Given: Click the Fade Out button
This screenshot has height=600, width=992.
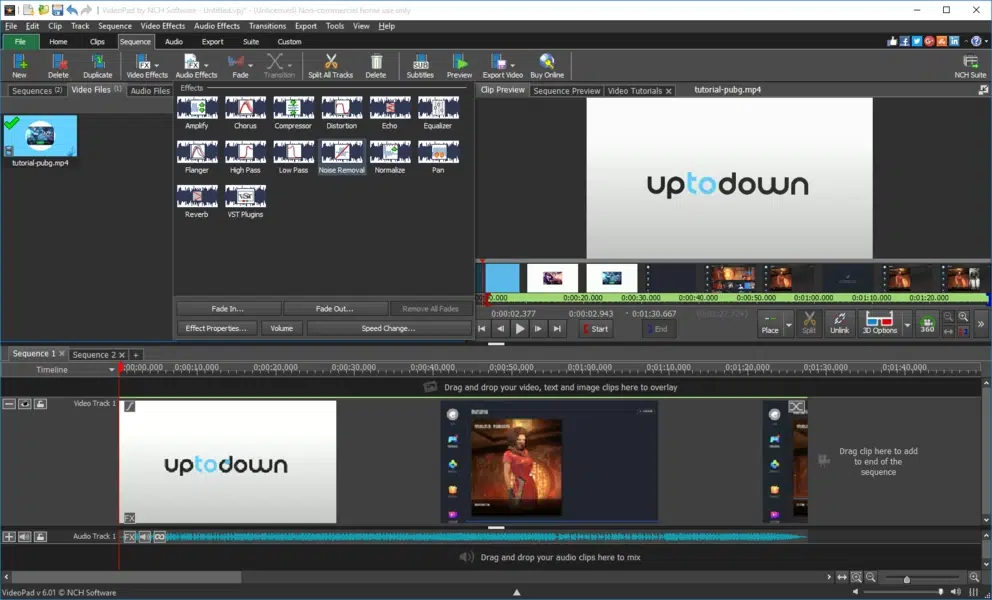Looking at the screenshot, I should [x=335, y=308].
